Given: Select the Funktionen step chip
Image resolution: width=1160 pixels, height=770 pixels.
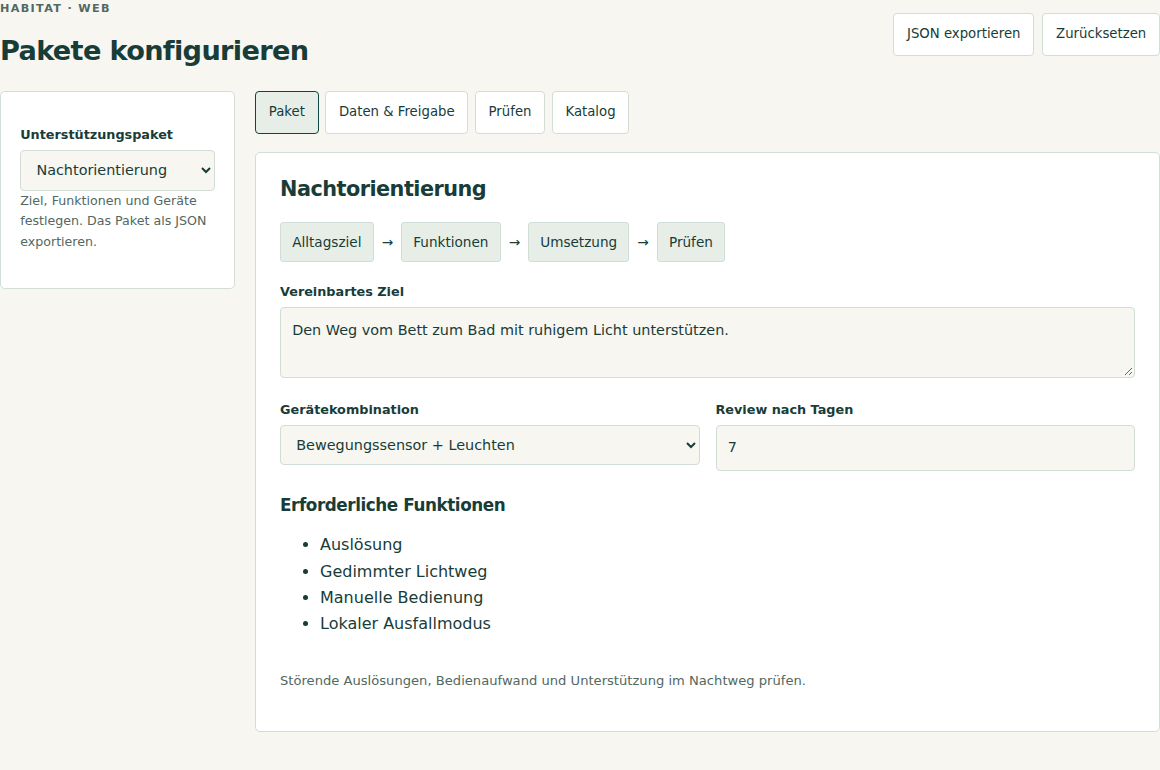Looking at the screenshot, I should (451, 242).
